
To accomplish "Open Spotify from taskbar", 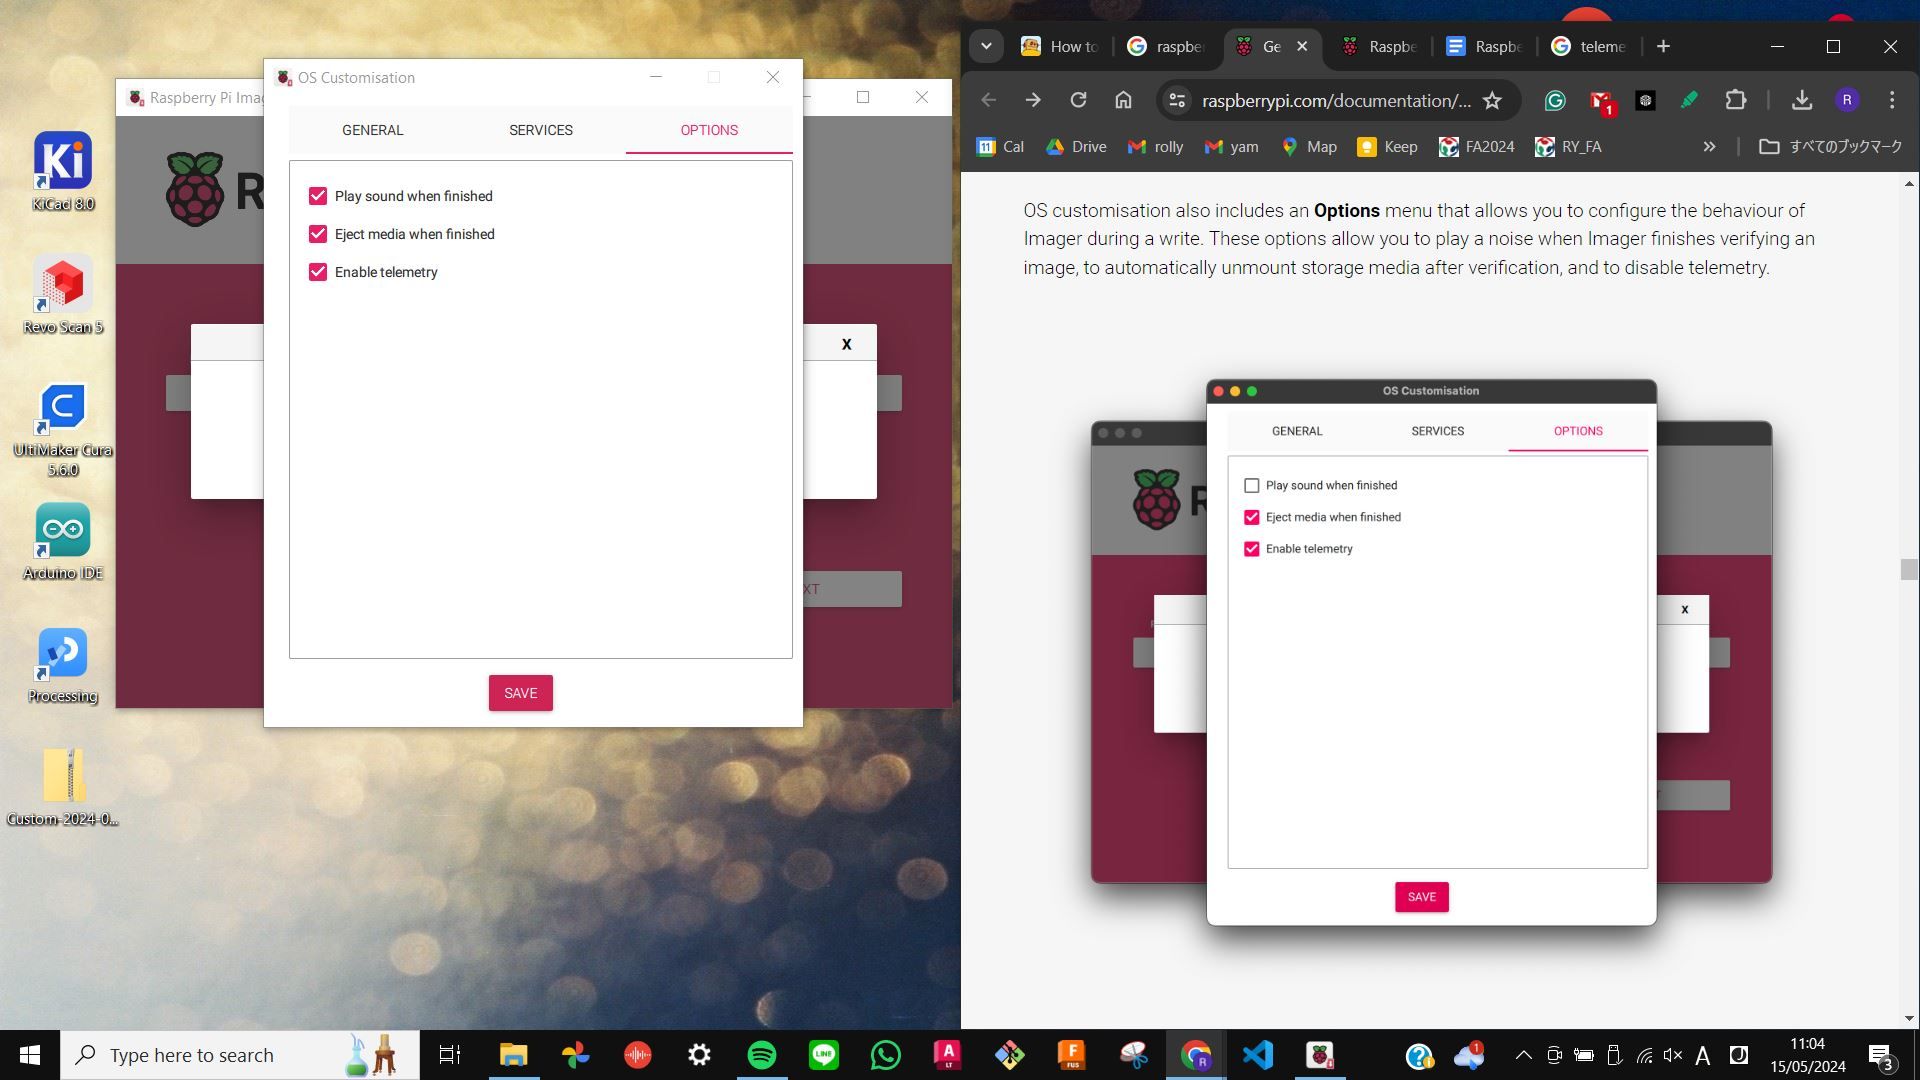I will click(761, 1055).
